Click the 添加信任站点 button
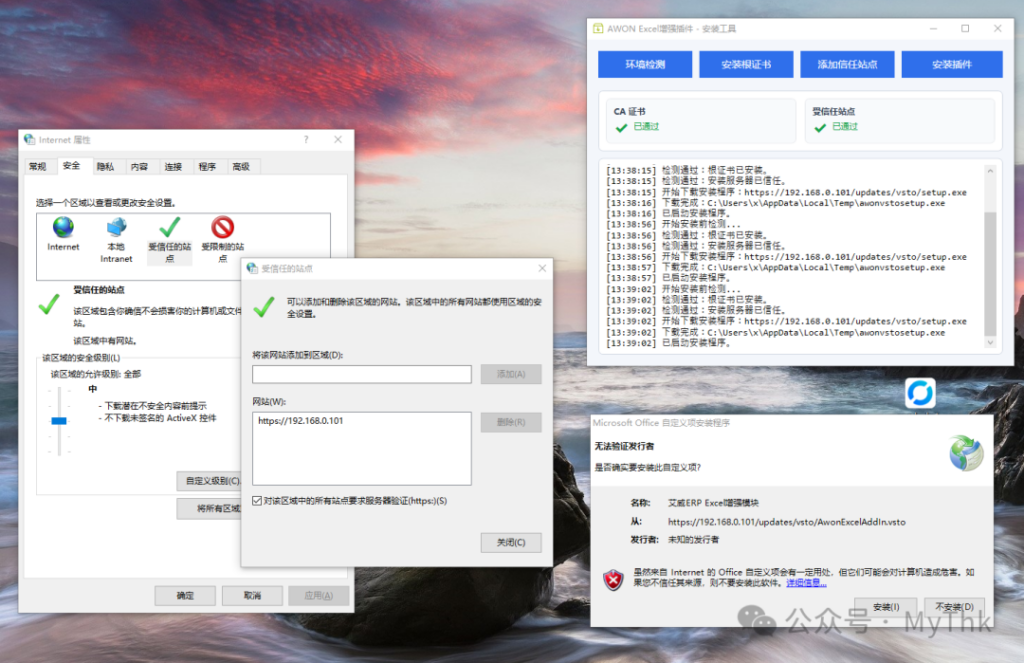Image resolution: width=1024 pixels, height=663 pixels. coord(848,64)
